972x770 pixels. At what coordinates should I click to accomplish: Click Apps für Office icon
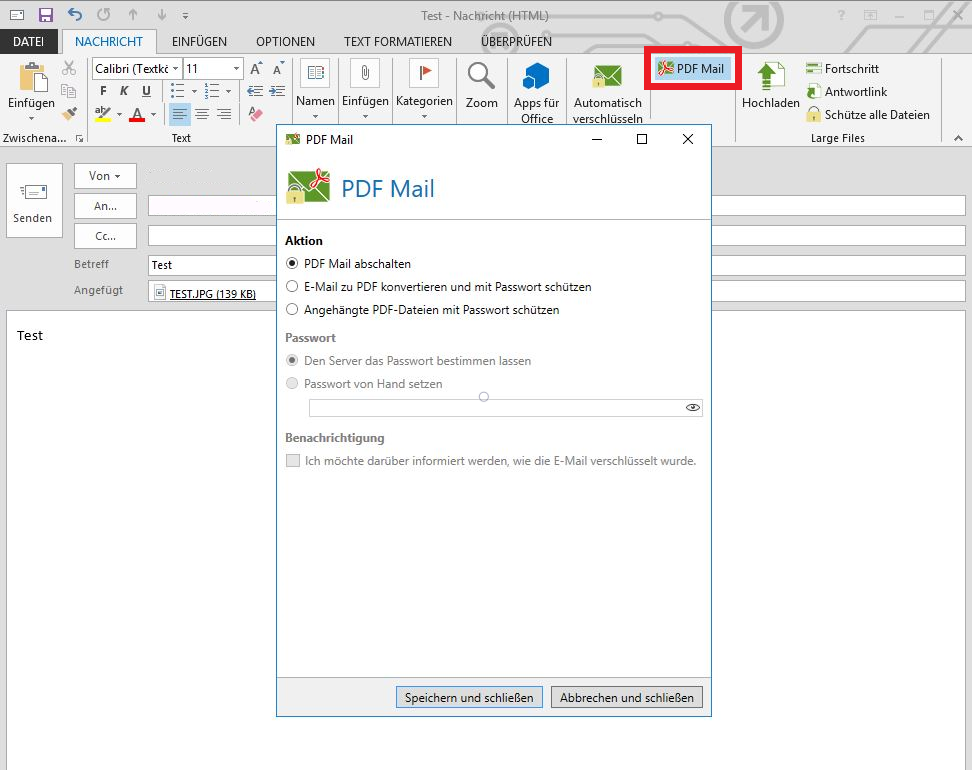point(536,78)
